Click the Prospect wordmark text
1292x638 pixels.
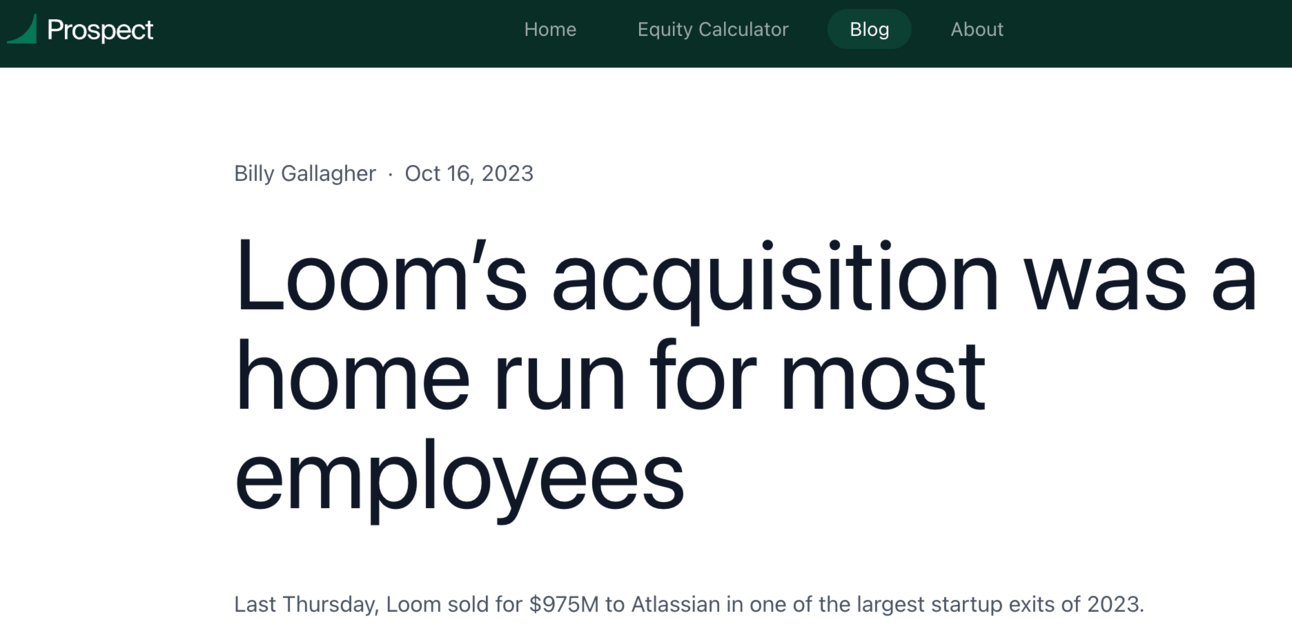coord(100,30)
